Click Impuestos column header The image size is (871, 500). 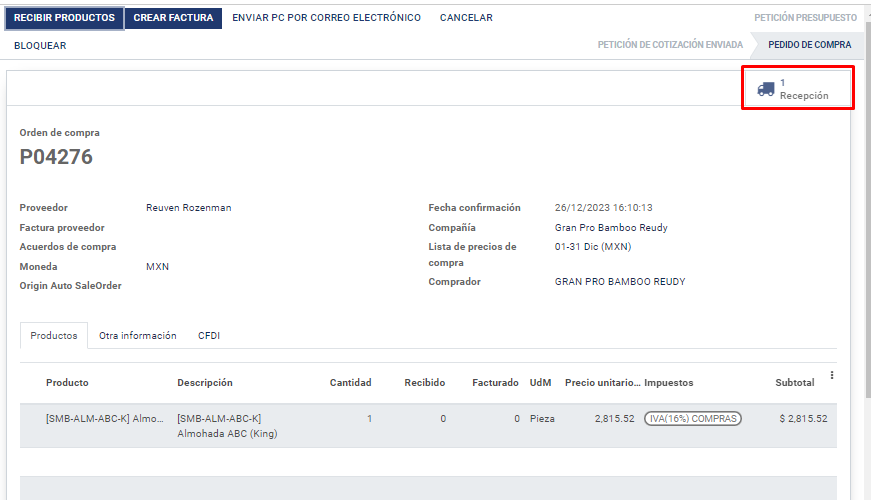pos(669,383)
